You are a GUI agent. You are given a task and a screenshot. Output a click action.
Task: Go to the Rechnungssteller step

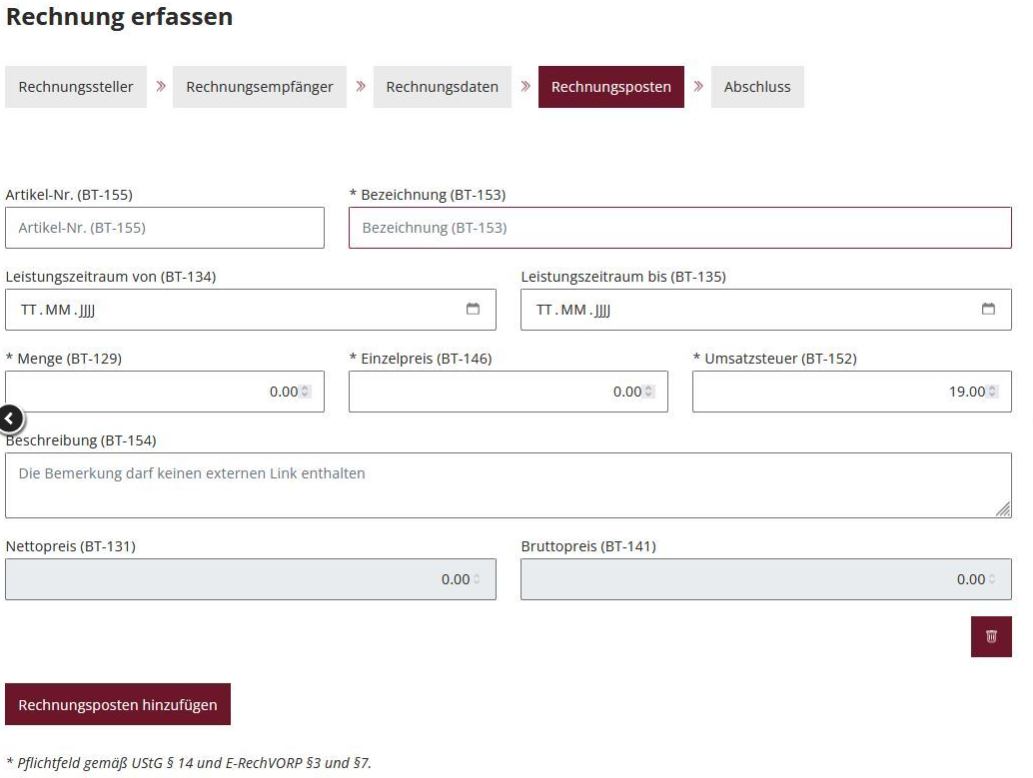(76, 87)
